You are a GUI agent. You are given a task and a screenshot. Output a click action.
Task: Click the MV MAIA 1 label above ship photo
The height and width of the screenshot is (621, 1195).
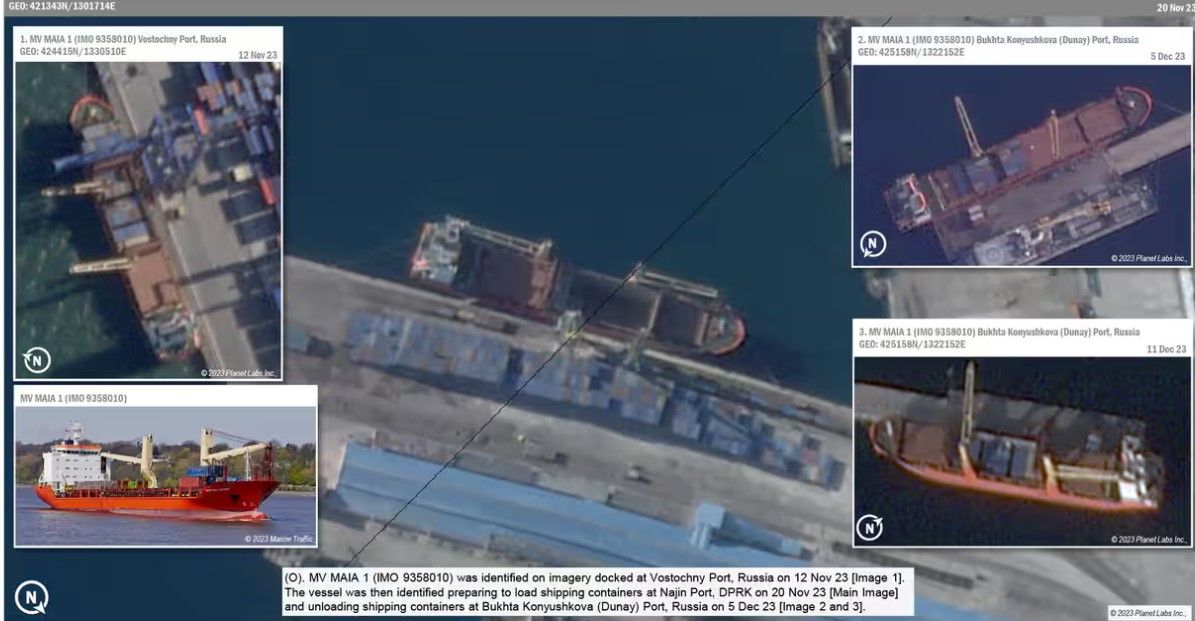point(73,398)
